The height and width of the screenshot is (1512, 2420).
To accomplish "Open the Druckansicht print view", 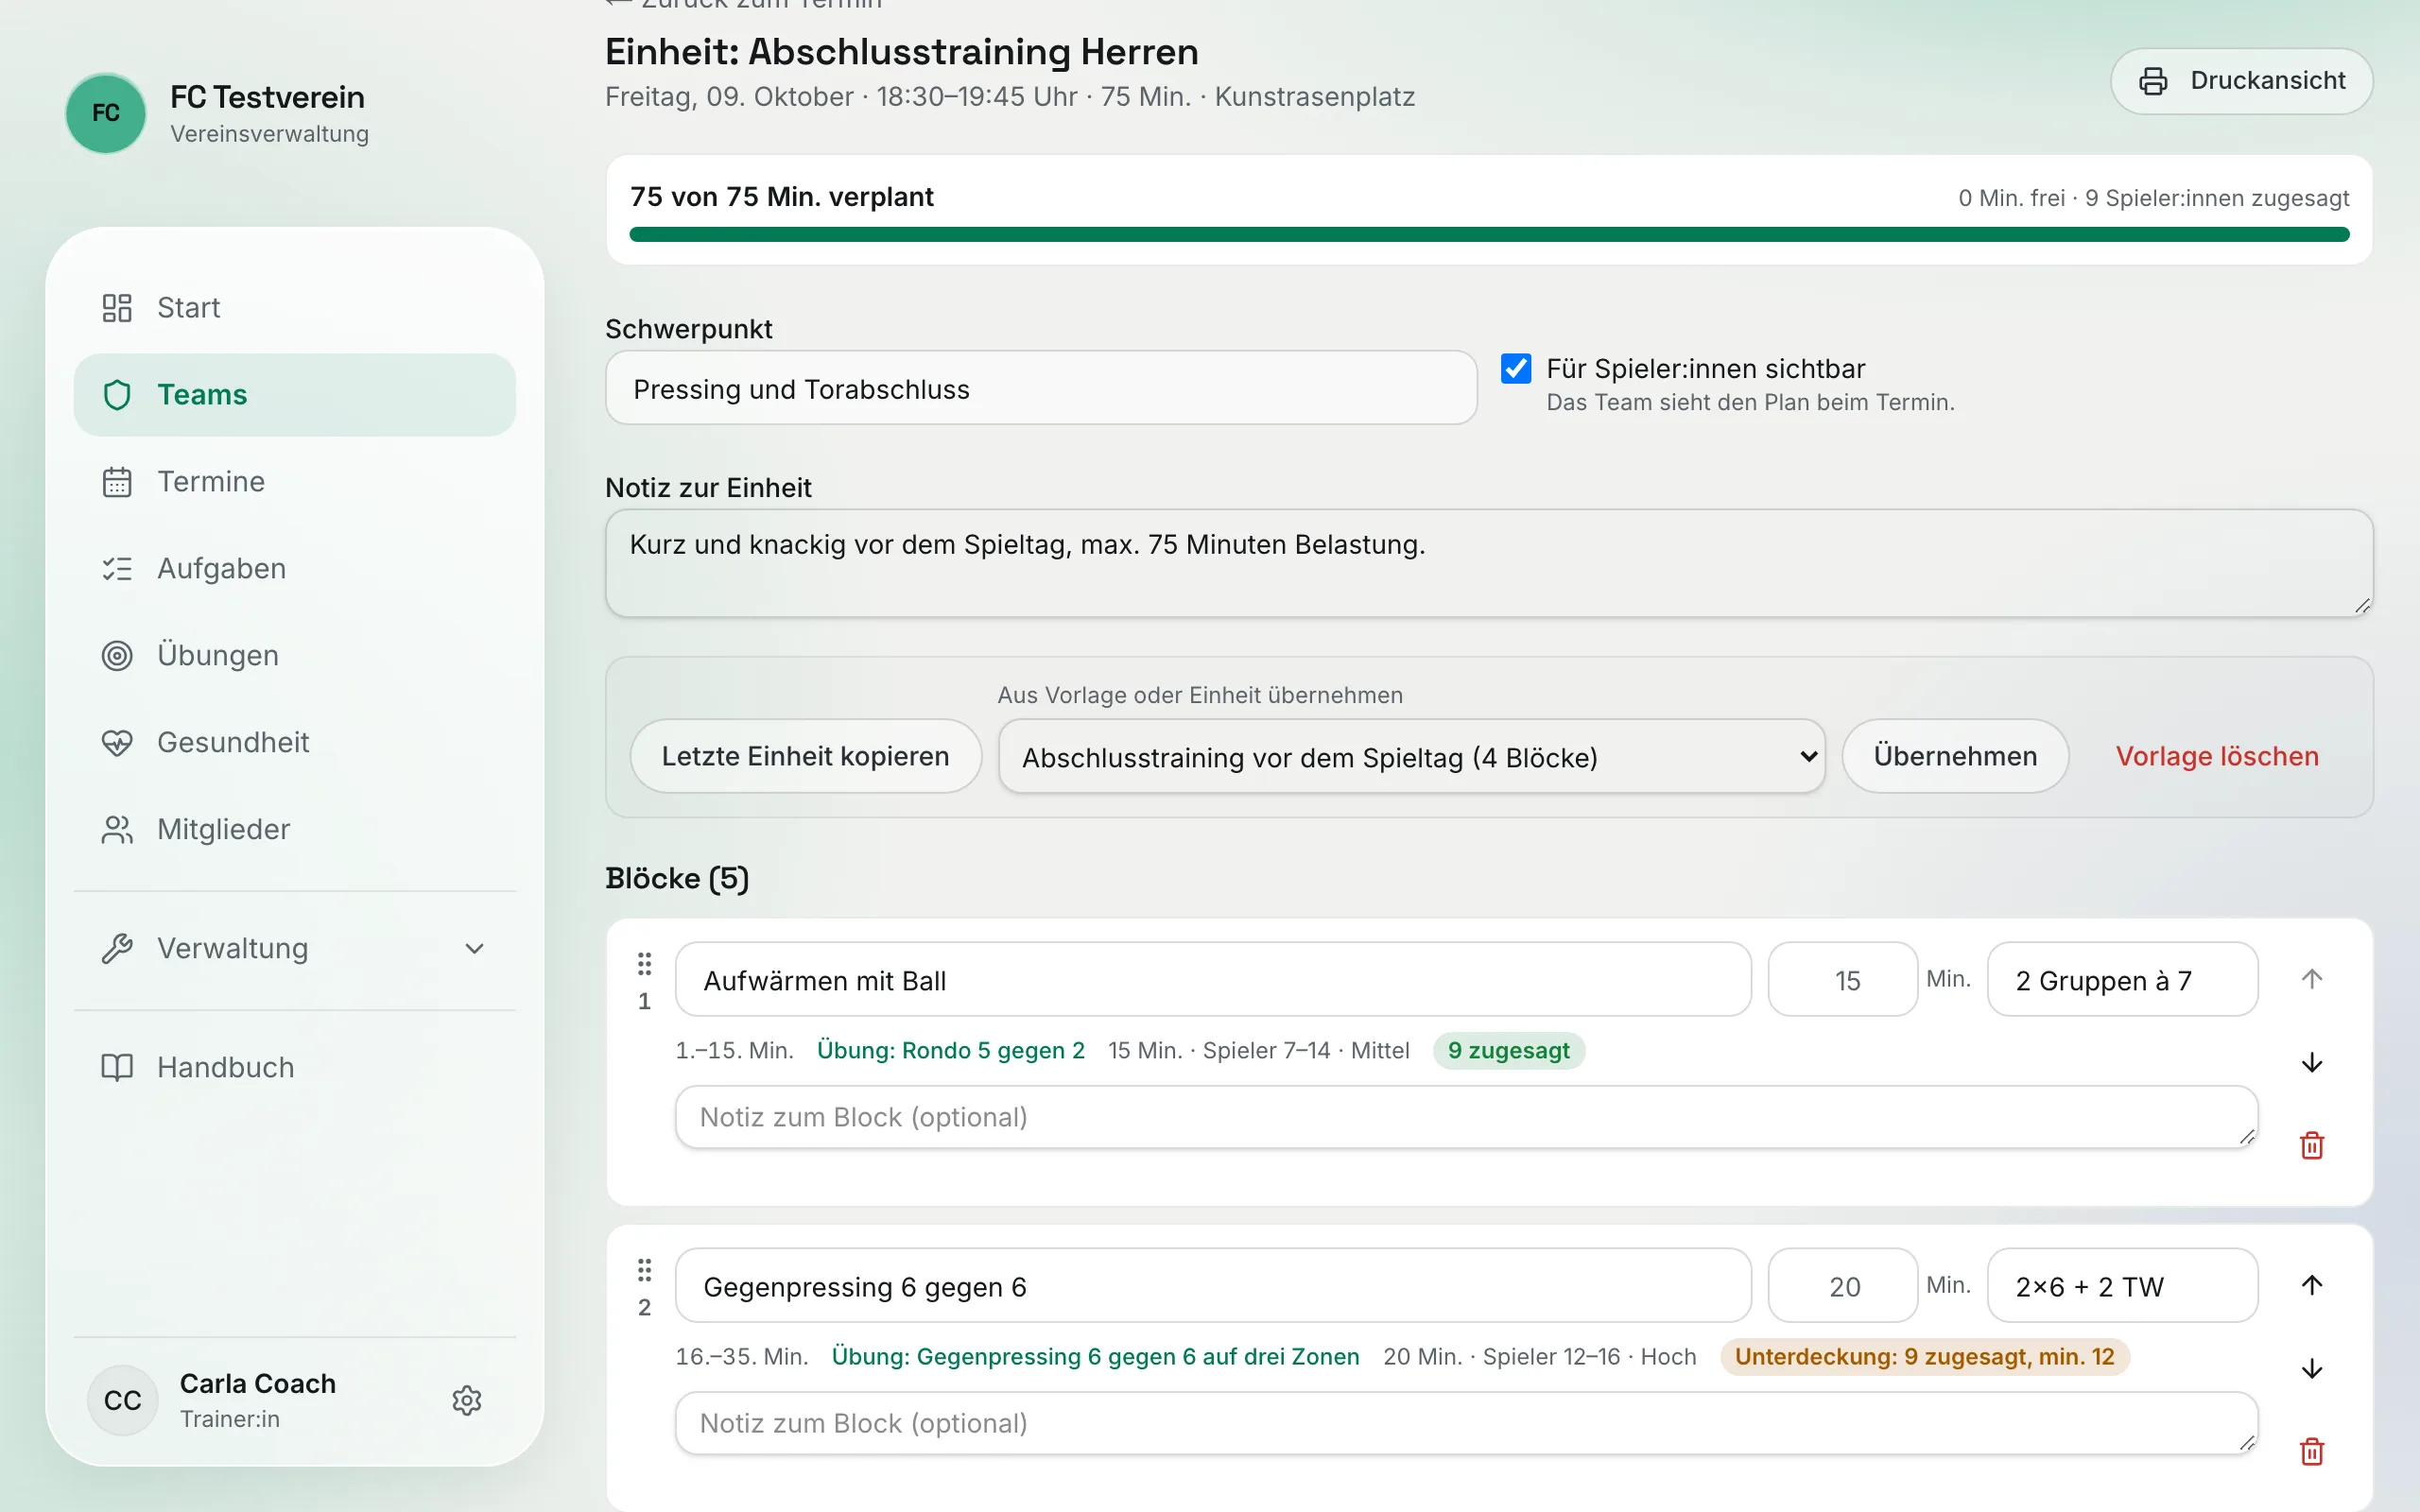I will [x=2241, y=81].
